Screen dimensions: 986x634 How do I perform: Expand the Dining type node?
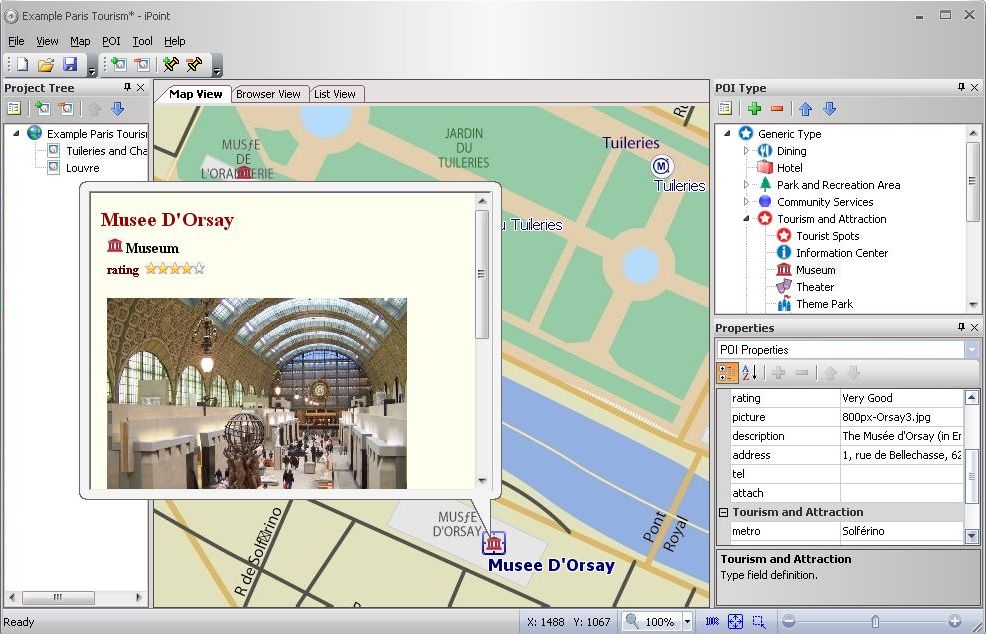click(746, 151)
